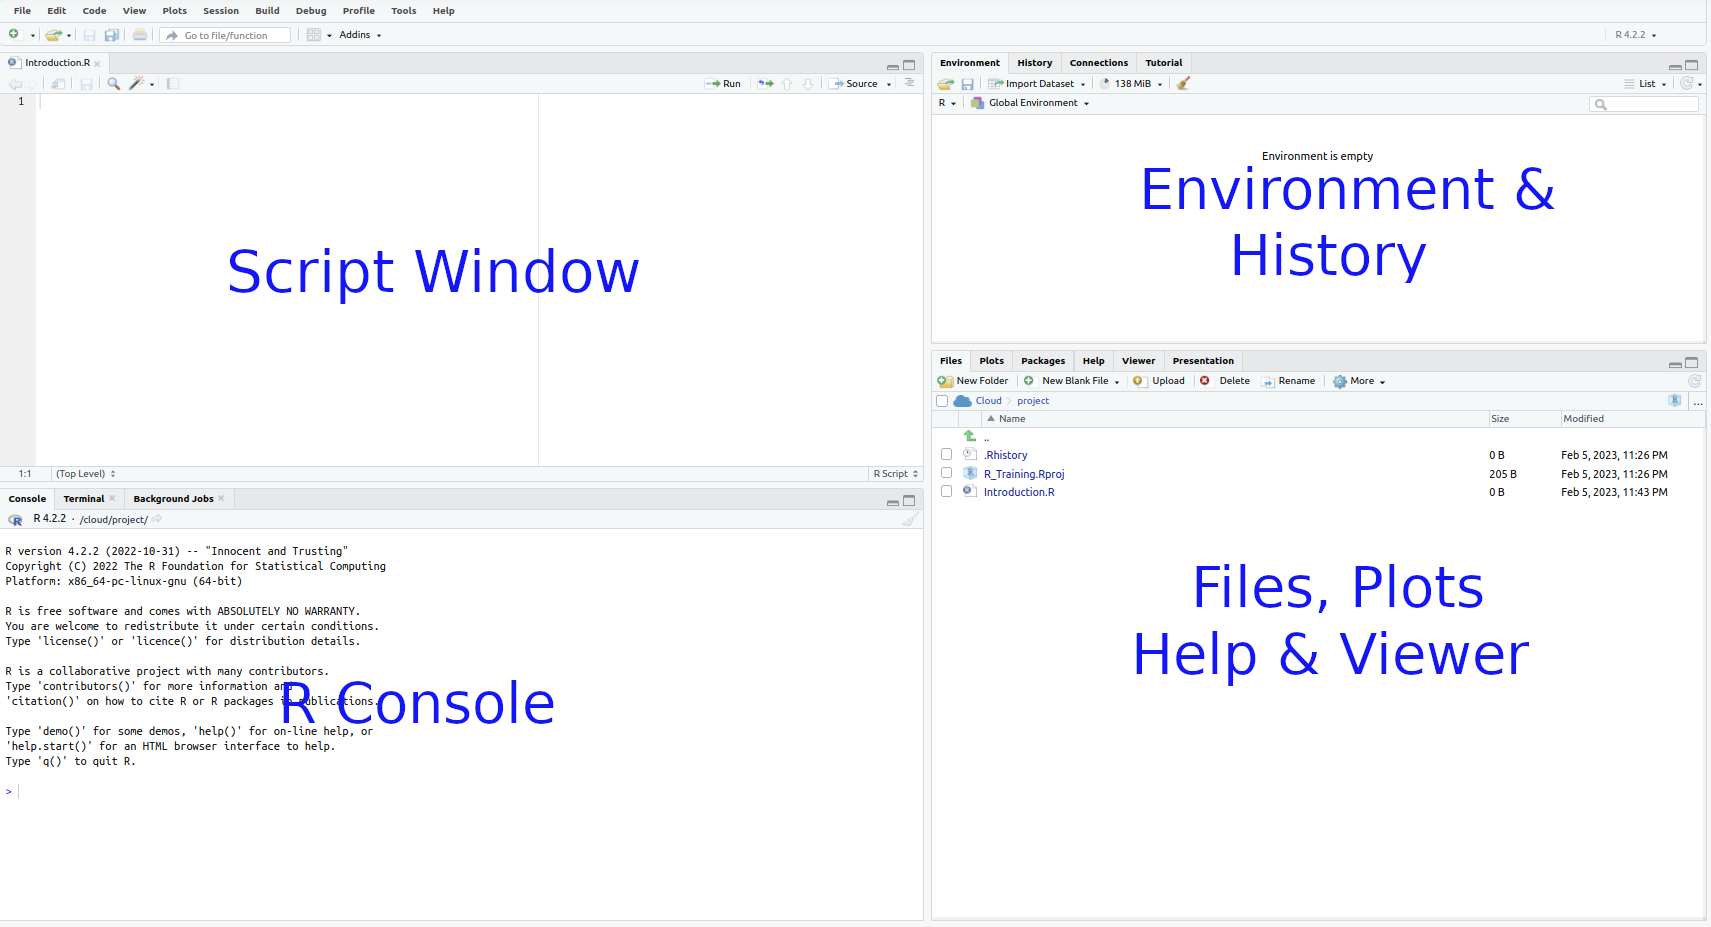Switch to the History tab

[1034, 63]
